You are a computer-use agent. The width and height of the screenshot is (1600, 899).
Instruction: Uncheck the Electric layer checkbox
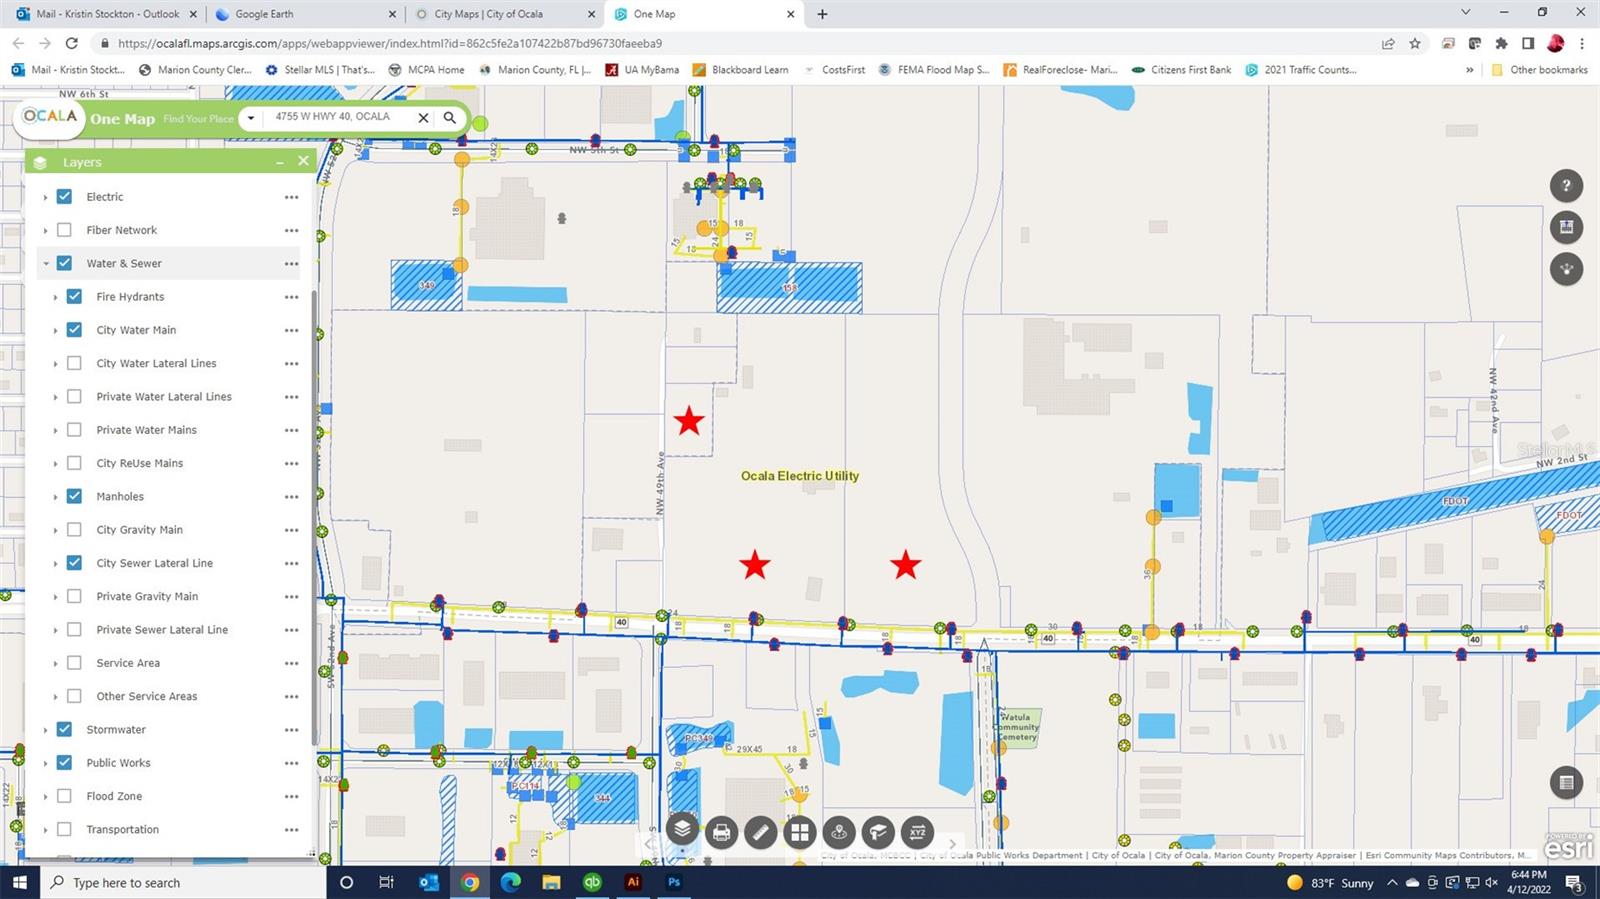pyautogui.click(x=64, y=197)
